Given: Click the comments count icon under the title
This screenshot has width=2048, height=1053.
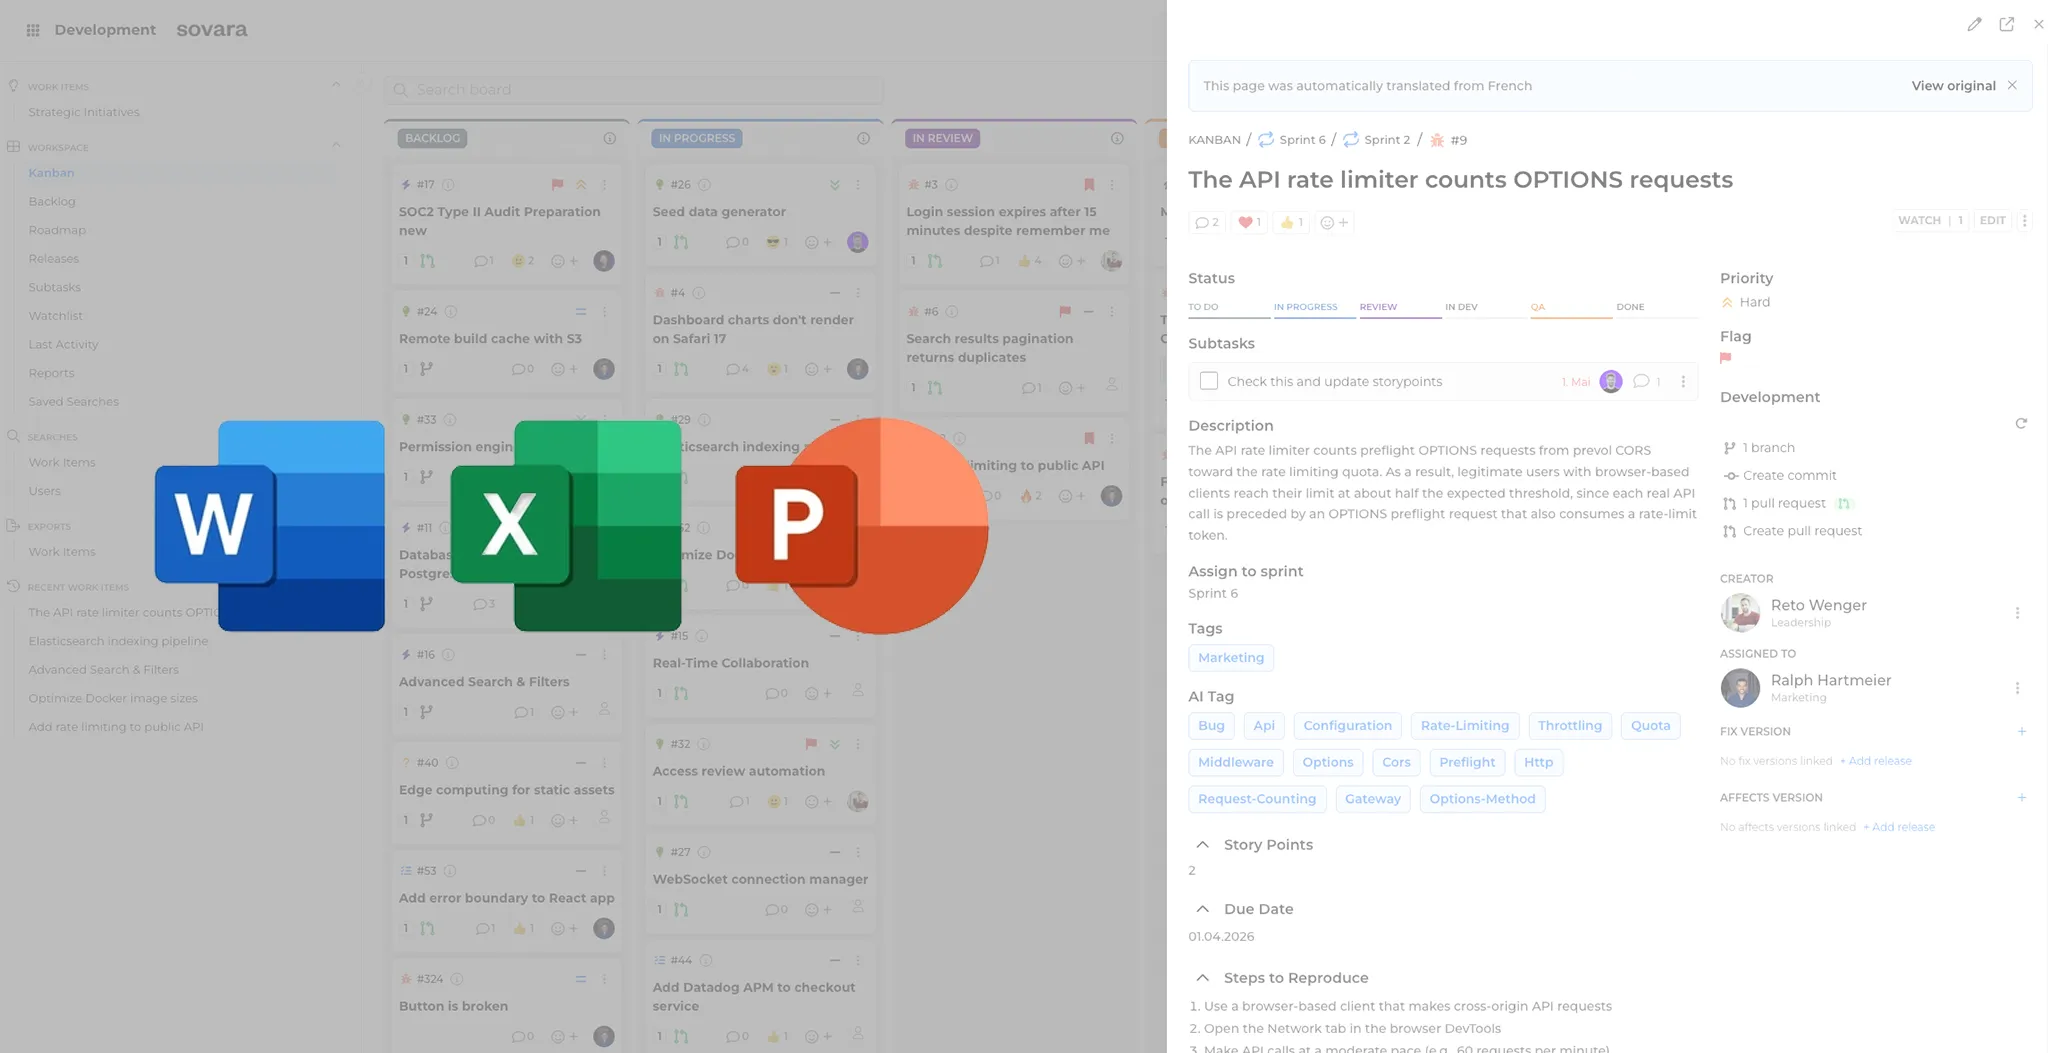Looking at the screenshot, I should 1207,222.
